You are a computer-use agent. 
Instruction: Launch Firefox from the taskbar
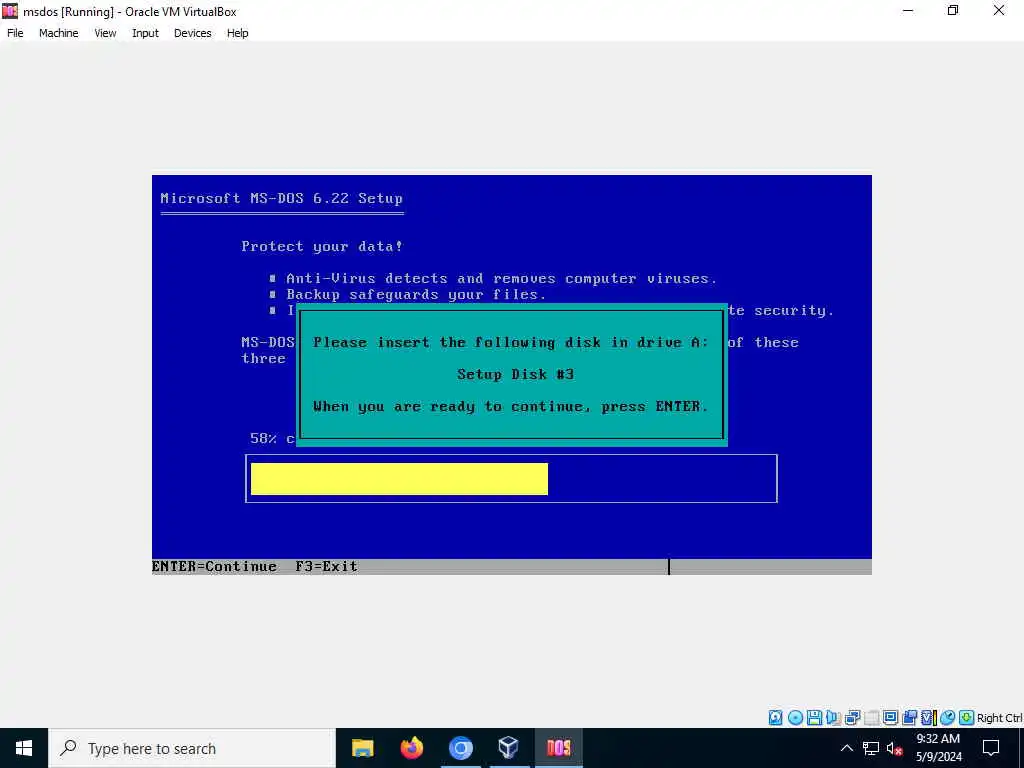point(411,748)
